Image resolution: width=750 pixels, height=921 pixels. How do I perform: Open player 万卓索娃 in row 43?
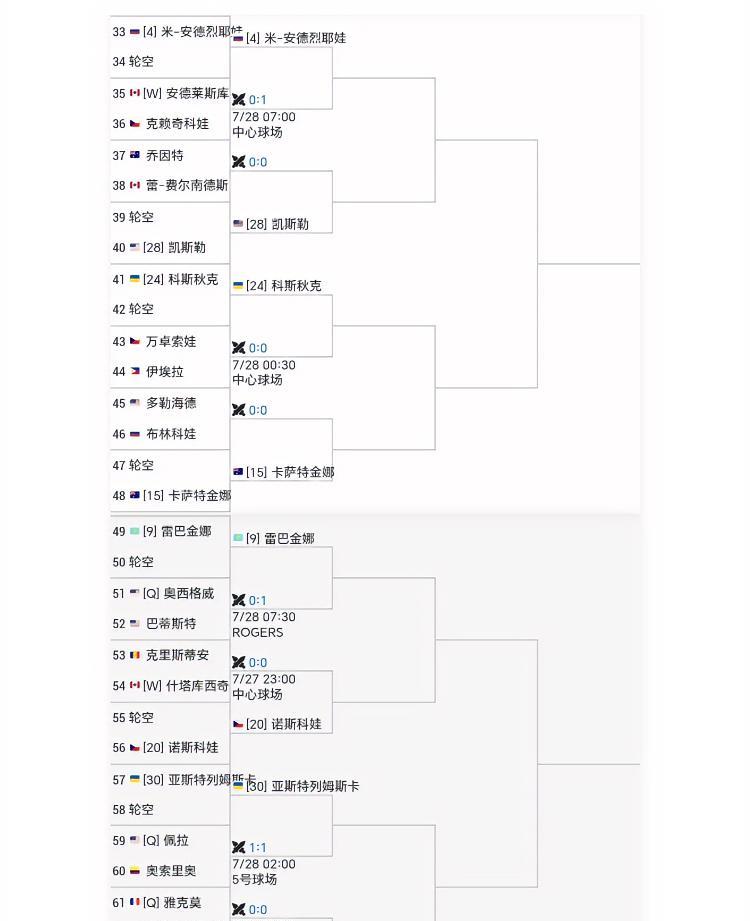(x=171, y=342)
